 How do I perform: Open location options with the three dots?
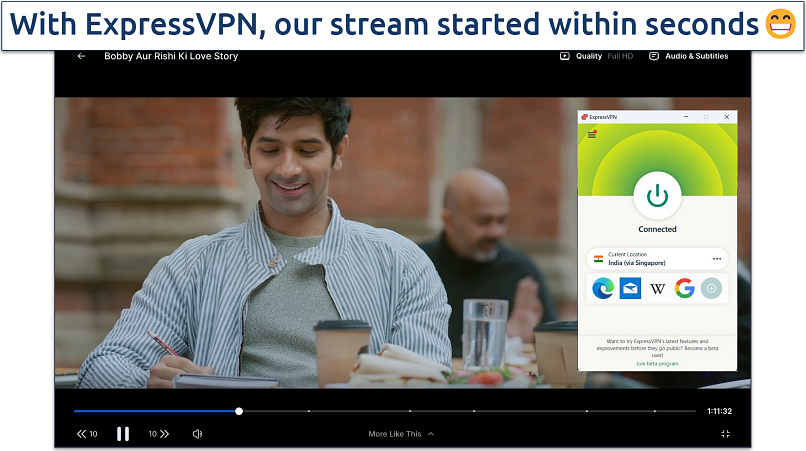coord(717,259)
